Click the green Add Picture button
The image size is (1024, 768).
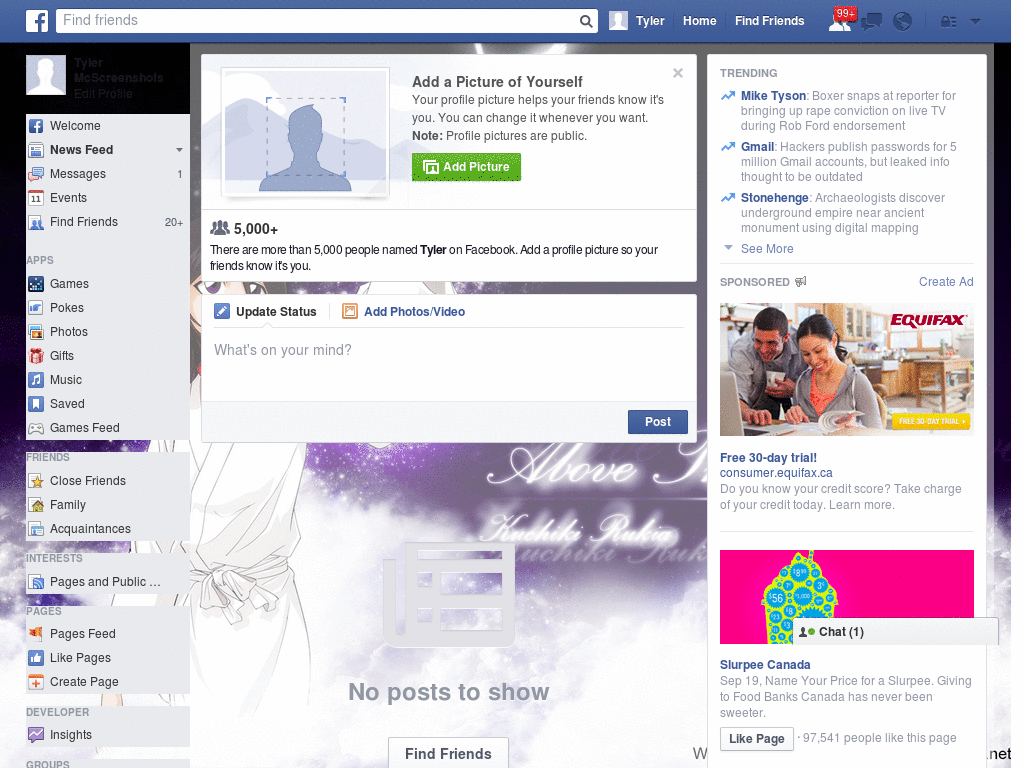(x=466, y=167)
